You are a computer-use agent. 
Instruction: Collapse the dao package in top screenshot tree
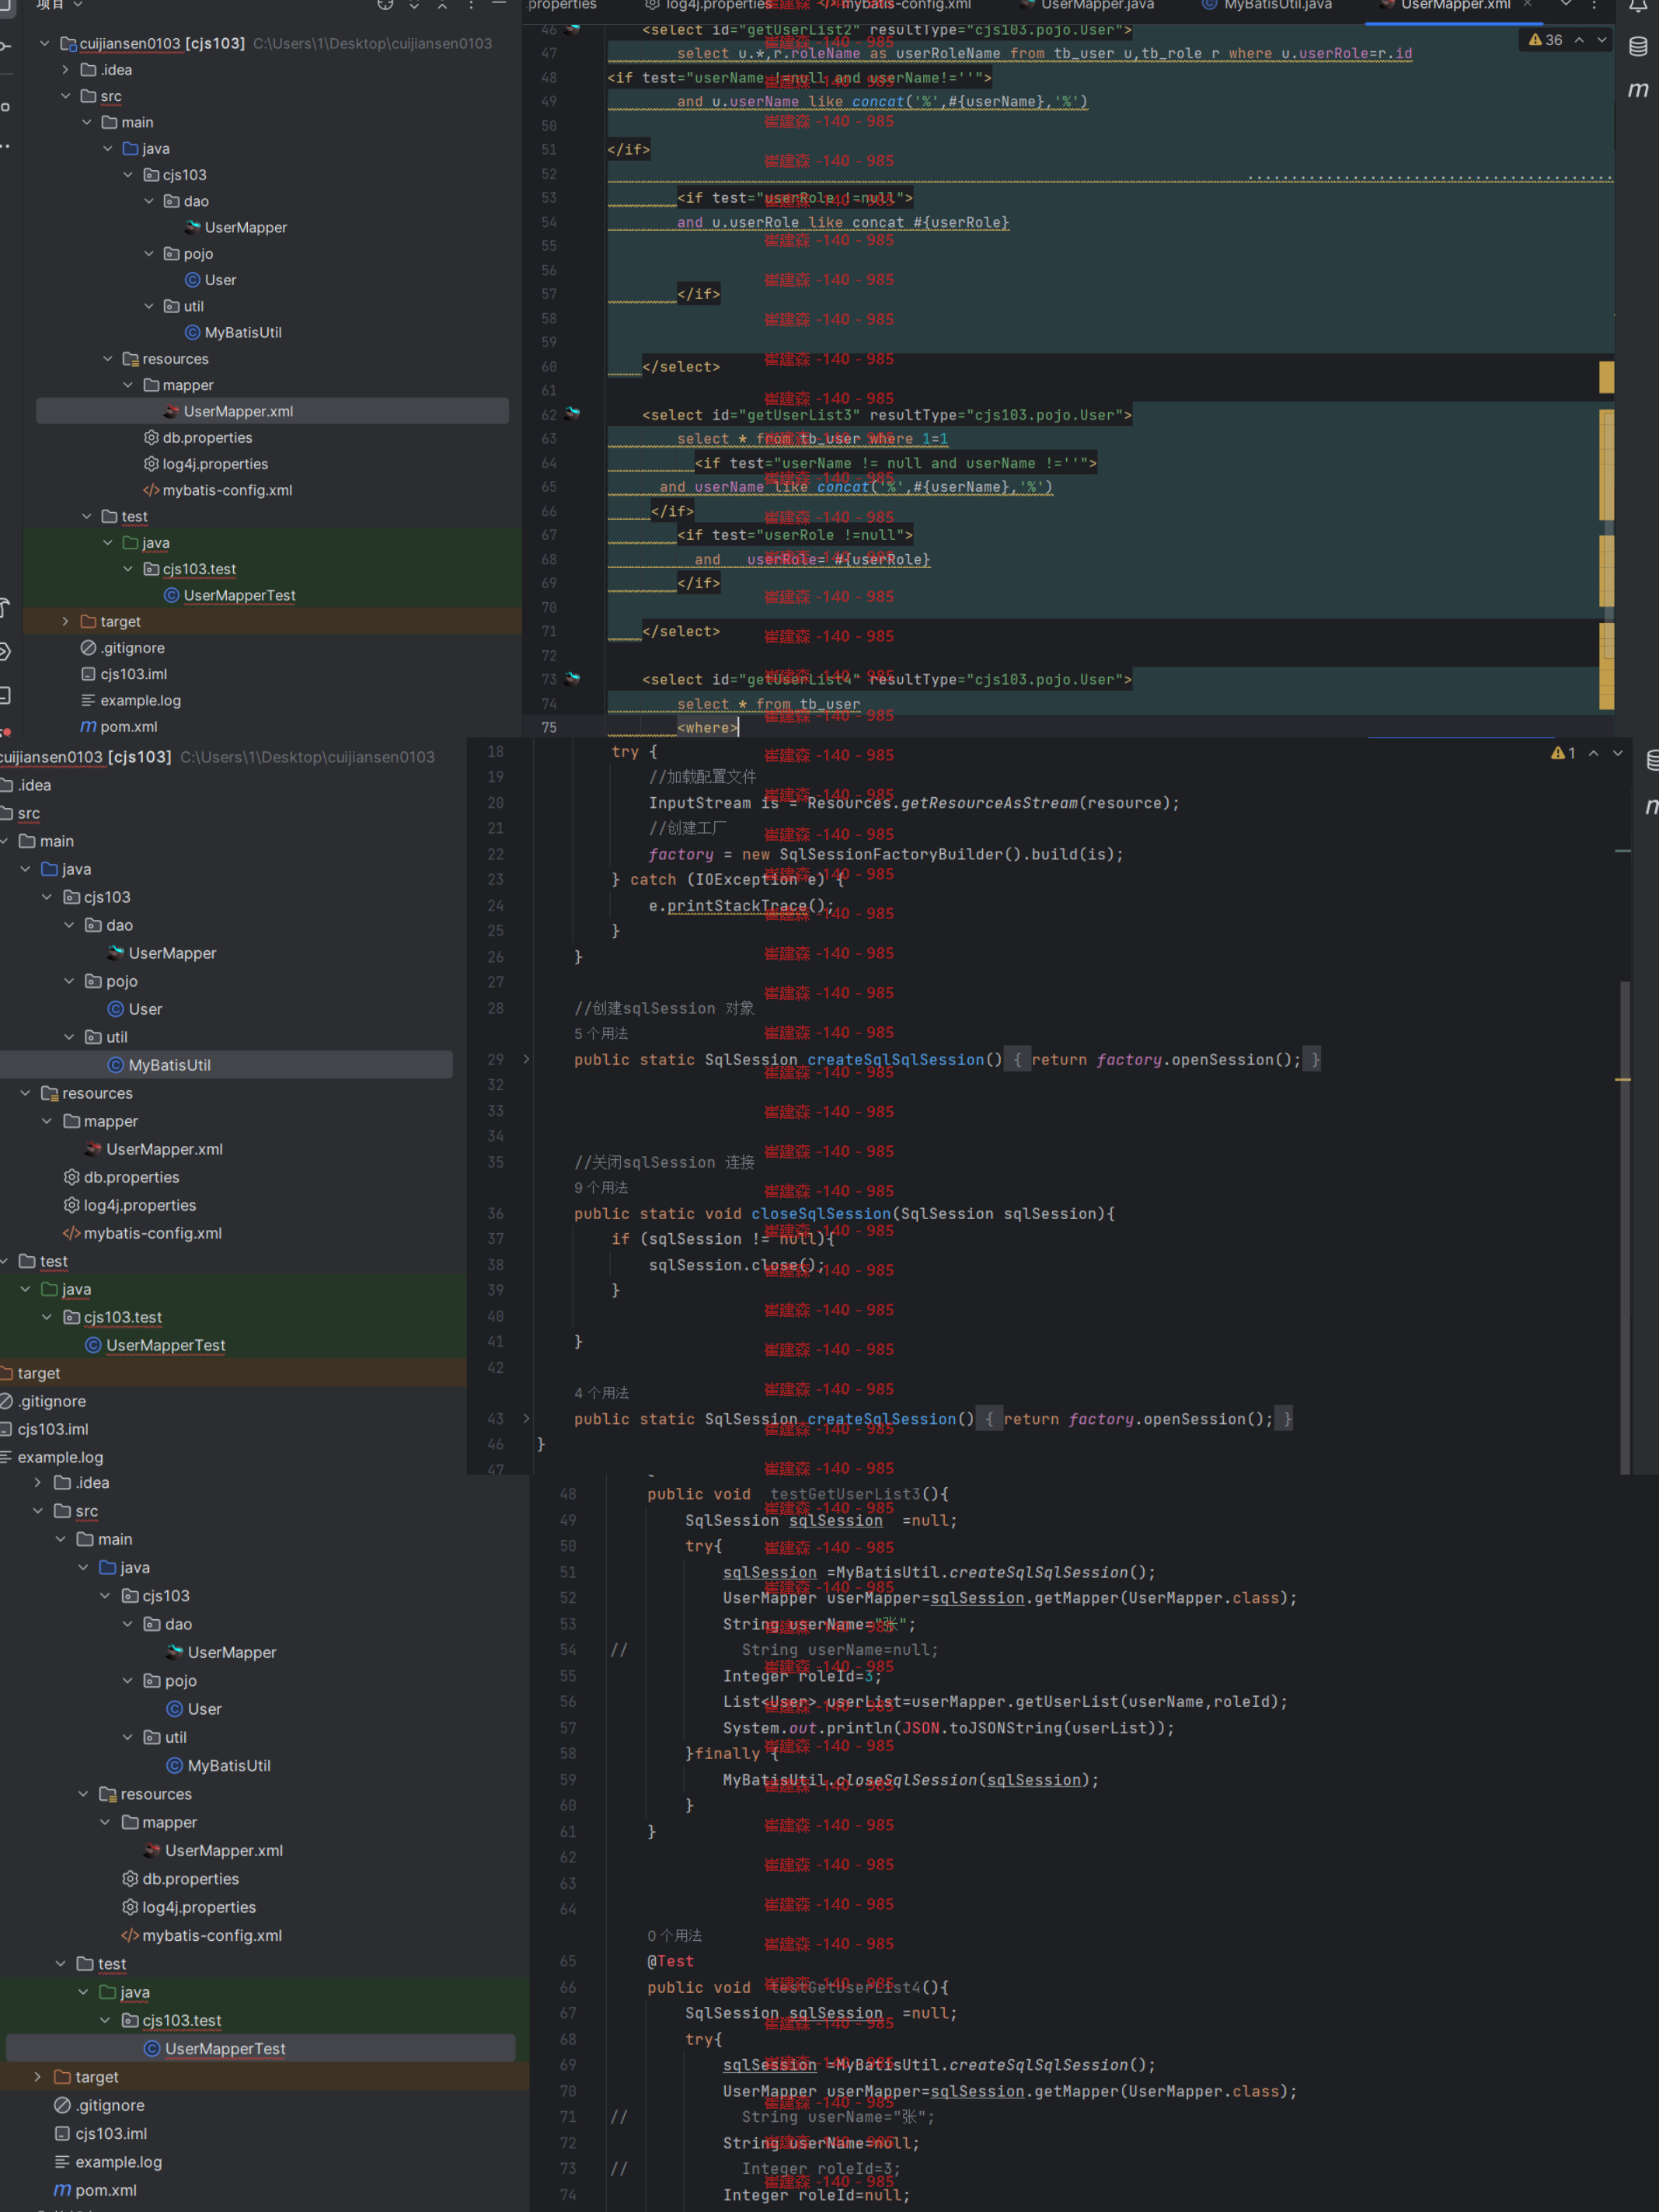[149, 201]
